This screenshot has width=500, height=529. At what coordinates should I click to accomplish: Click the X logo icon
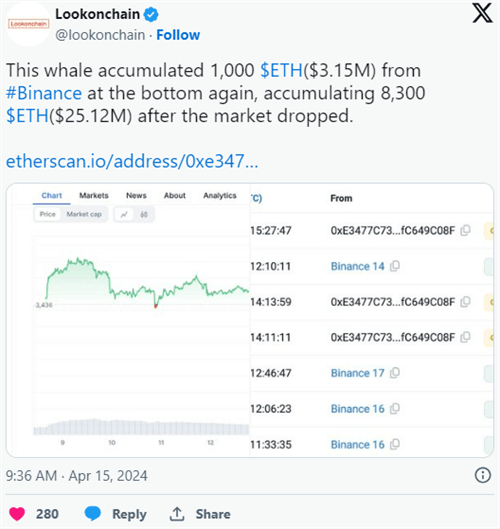pos(482,13)
